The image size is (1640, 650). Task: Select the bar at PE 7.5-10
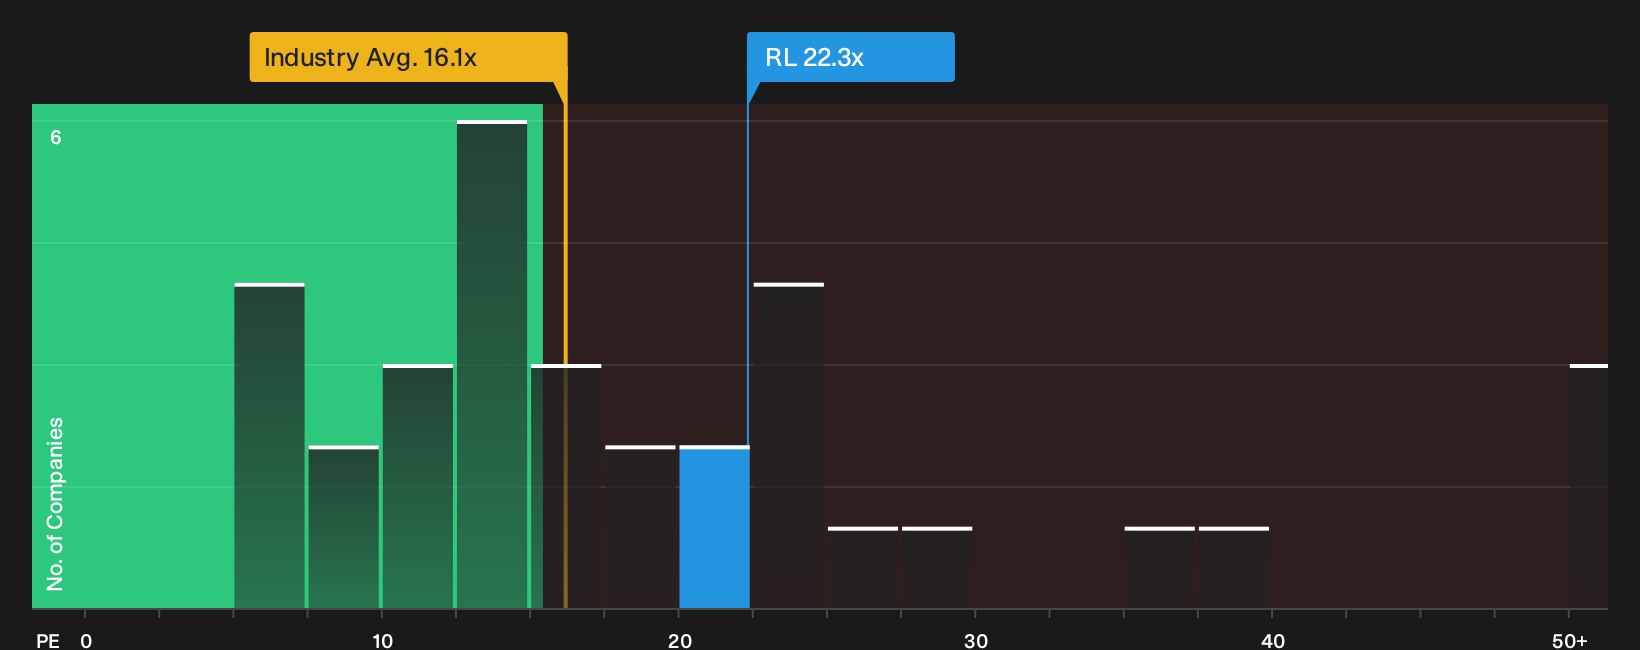tap(343, 527)
